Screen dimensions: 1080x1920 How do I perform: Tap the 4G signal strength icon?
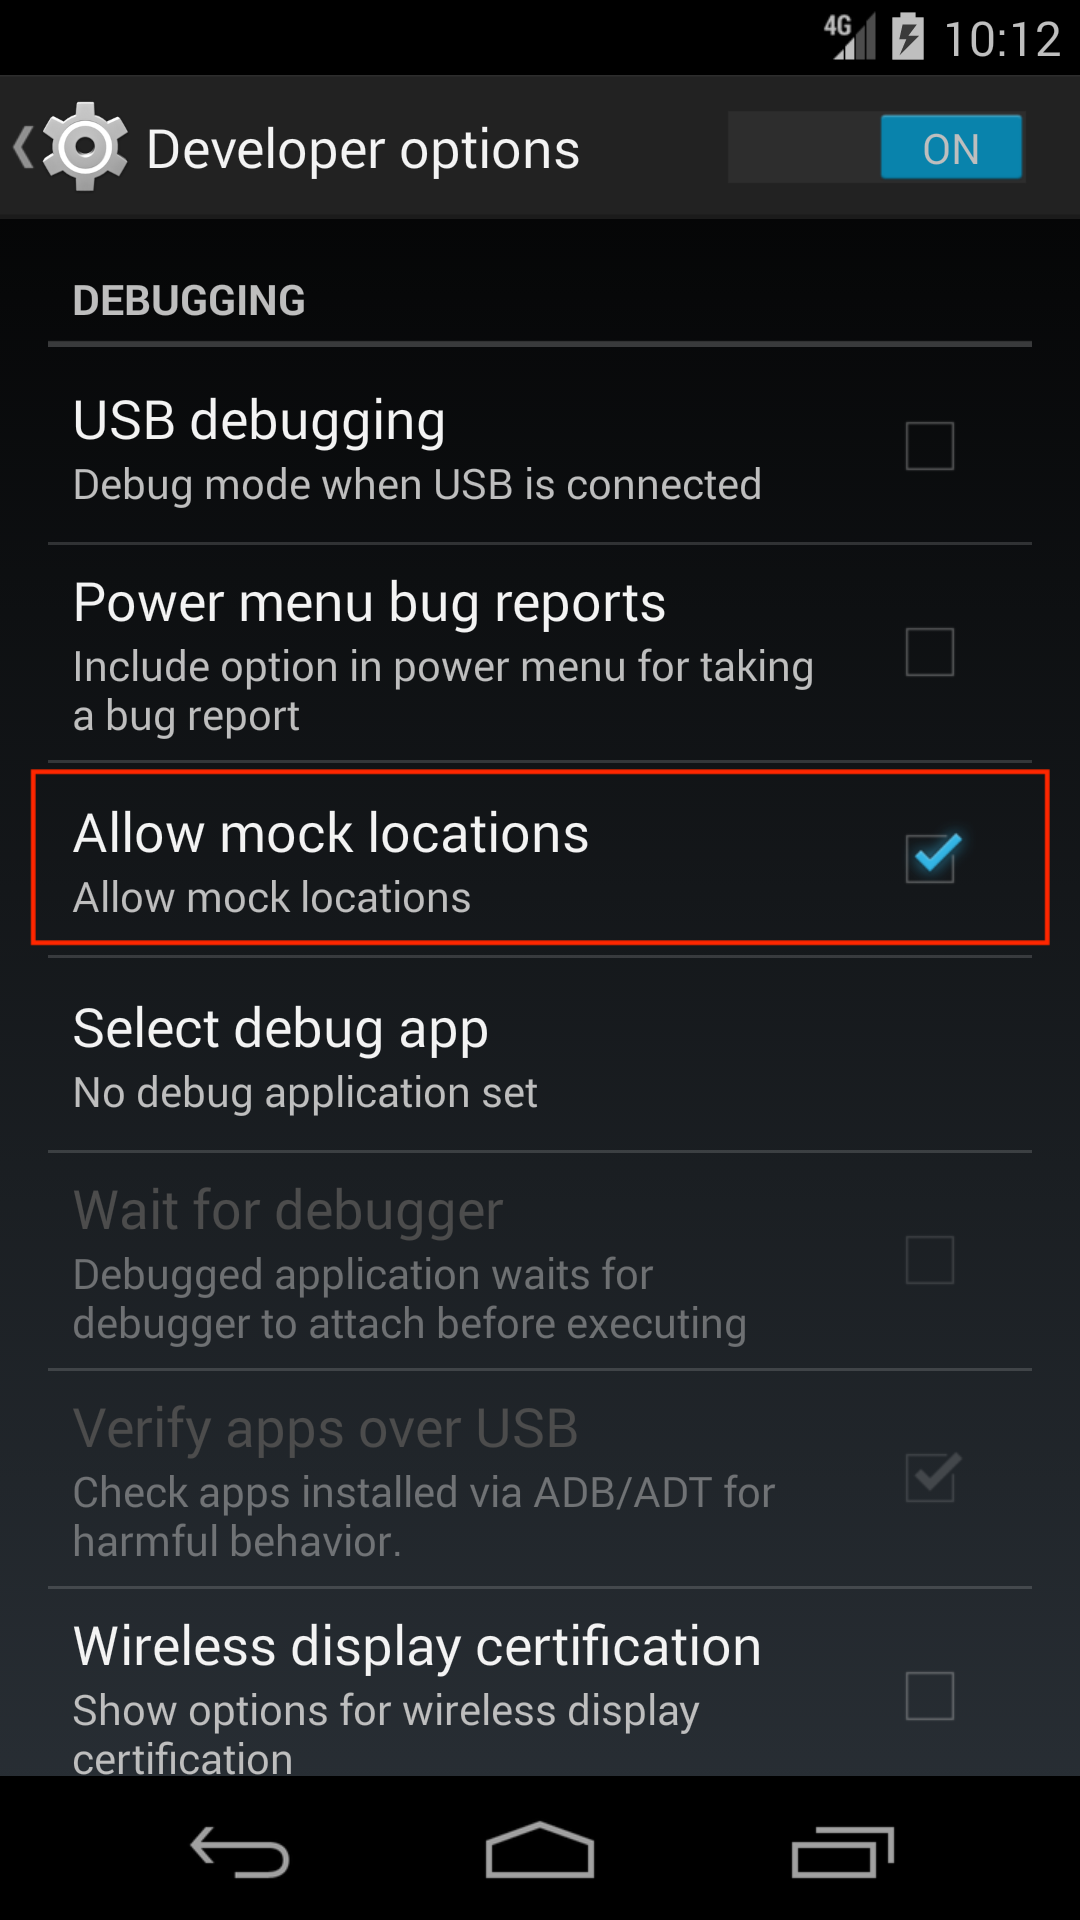850,36
